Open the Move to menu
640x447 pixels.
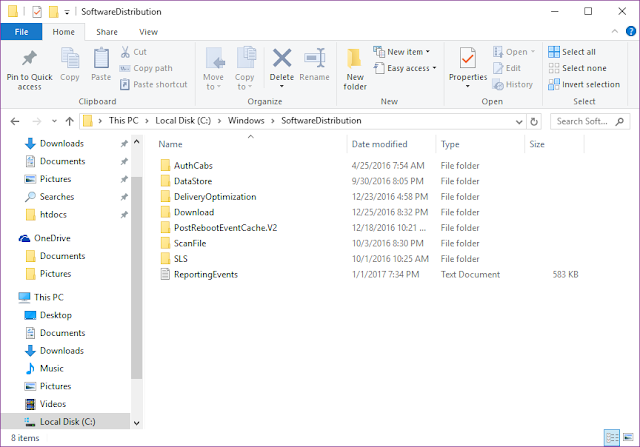click(x=213, y=69)
